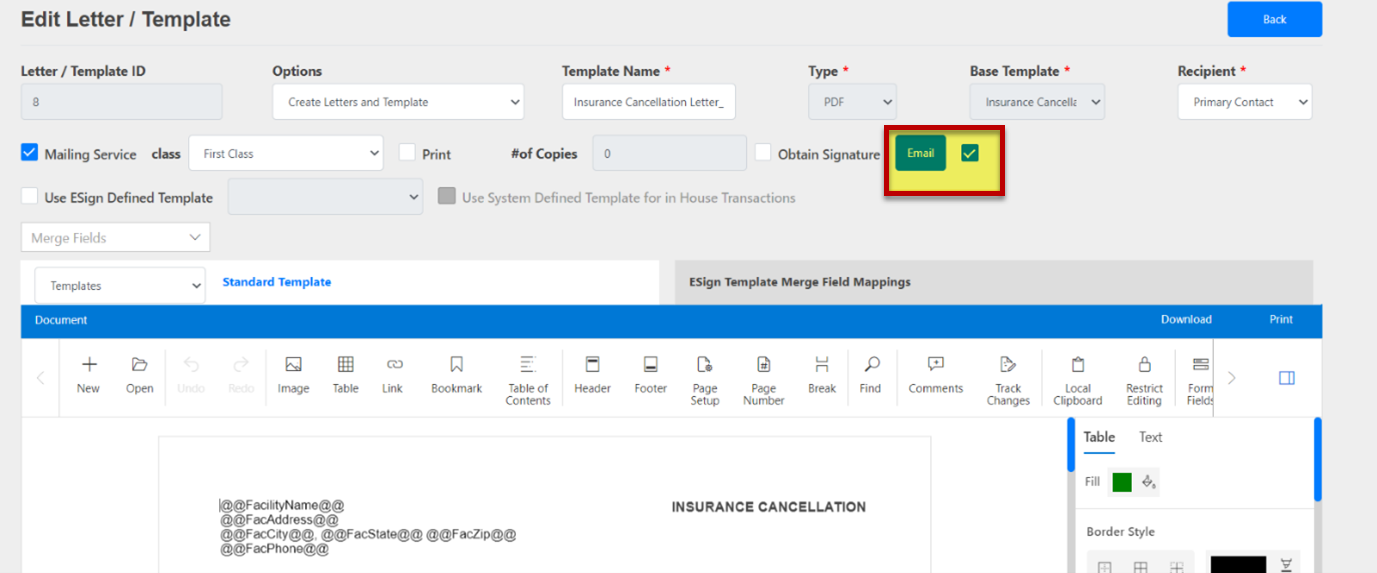Click the border color bucket icon
The height and width of the screenshot is (573, 1377).
coord(1287,565)
